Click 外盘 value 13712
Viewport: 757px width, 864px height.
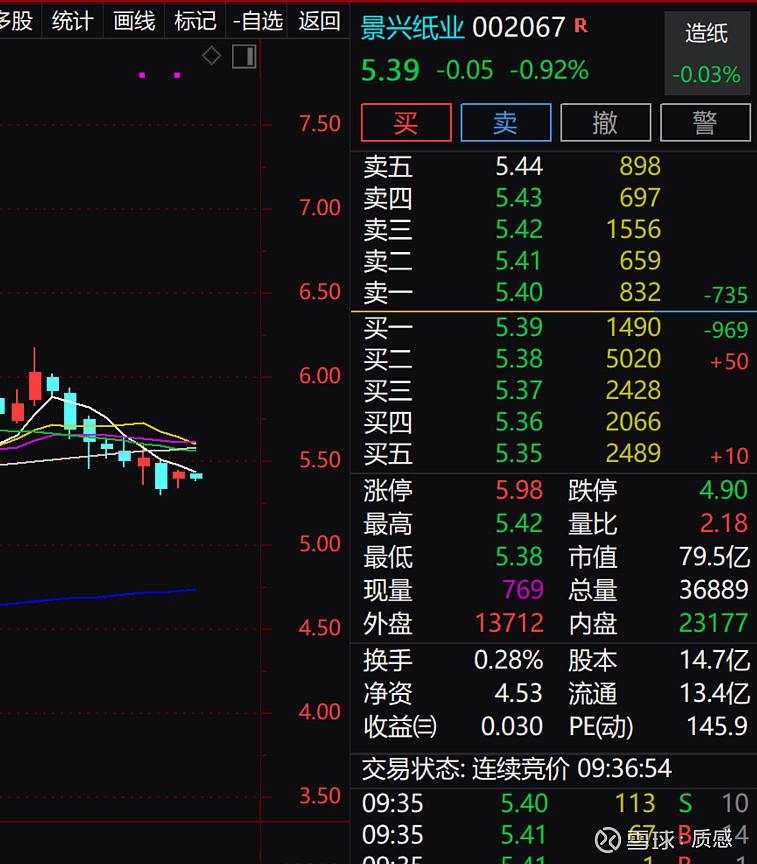509,623
